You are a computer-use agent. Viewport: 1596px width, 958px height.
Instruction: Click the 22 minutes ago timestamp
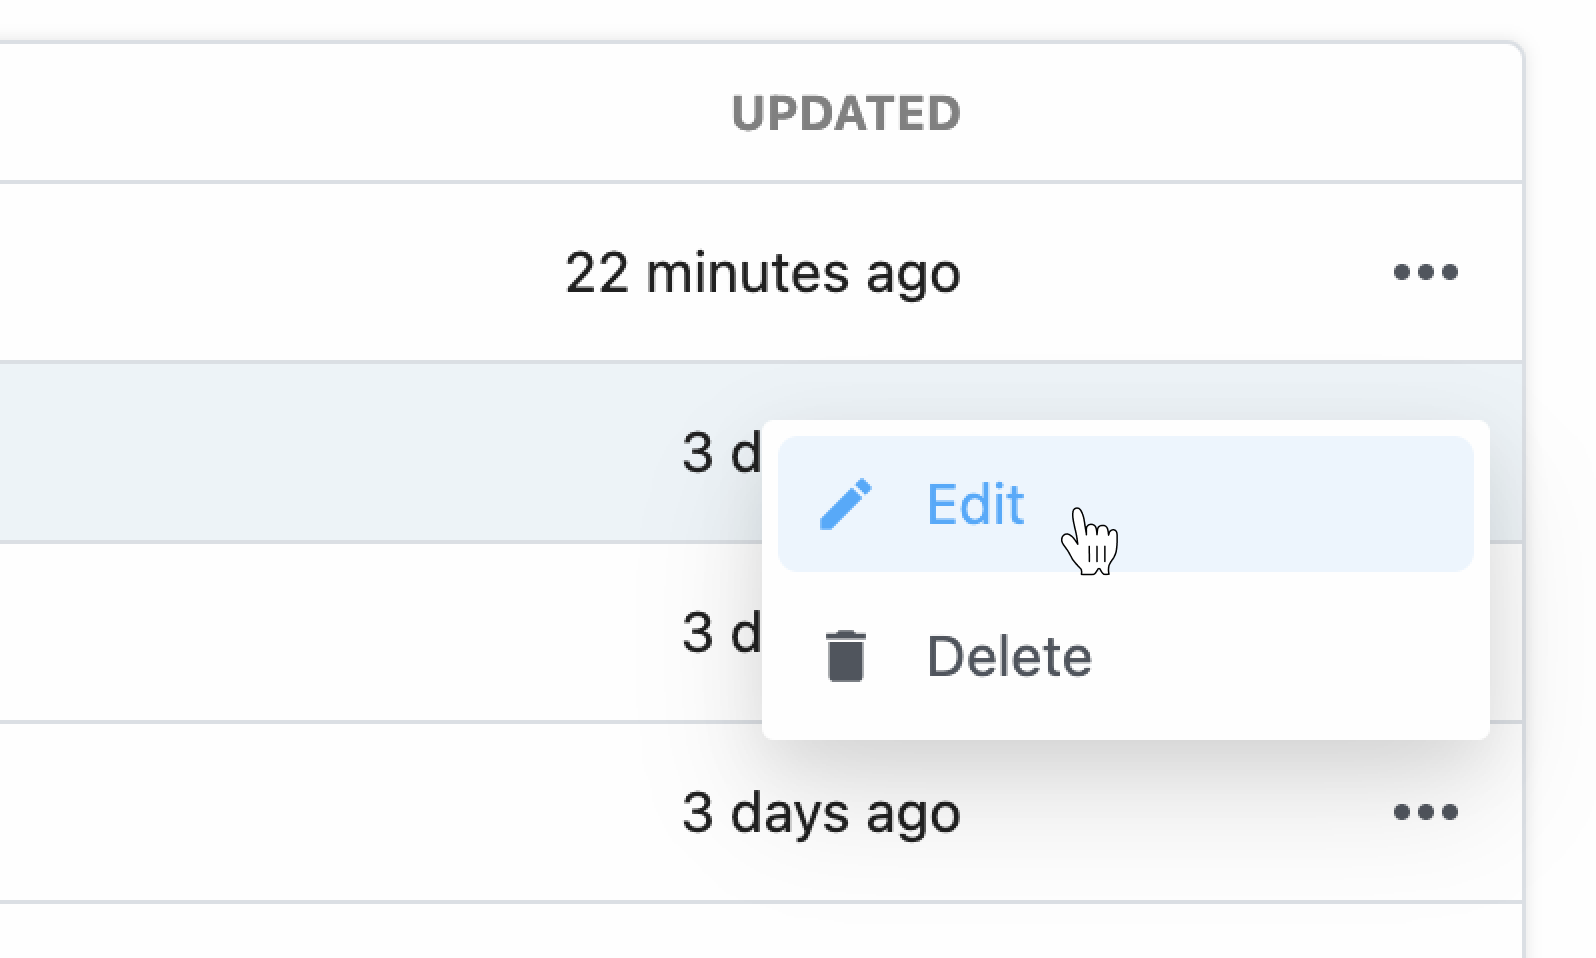pyautogui.click(x=763, y=273)
